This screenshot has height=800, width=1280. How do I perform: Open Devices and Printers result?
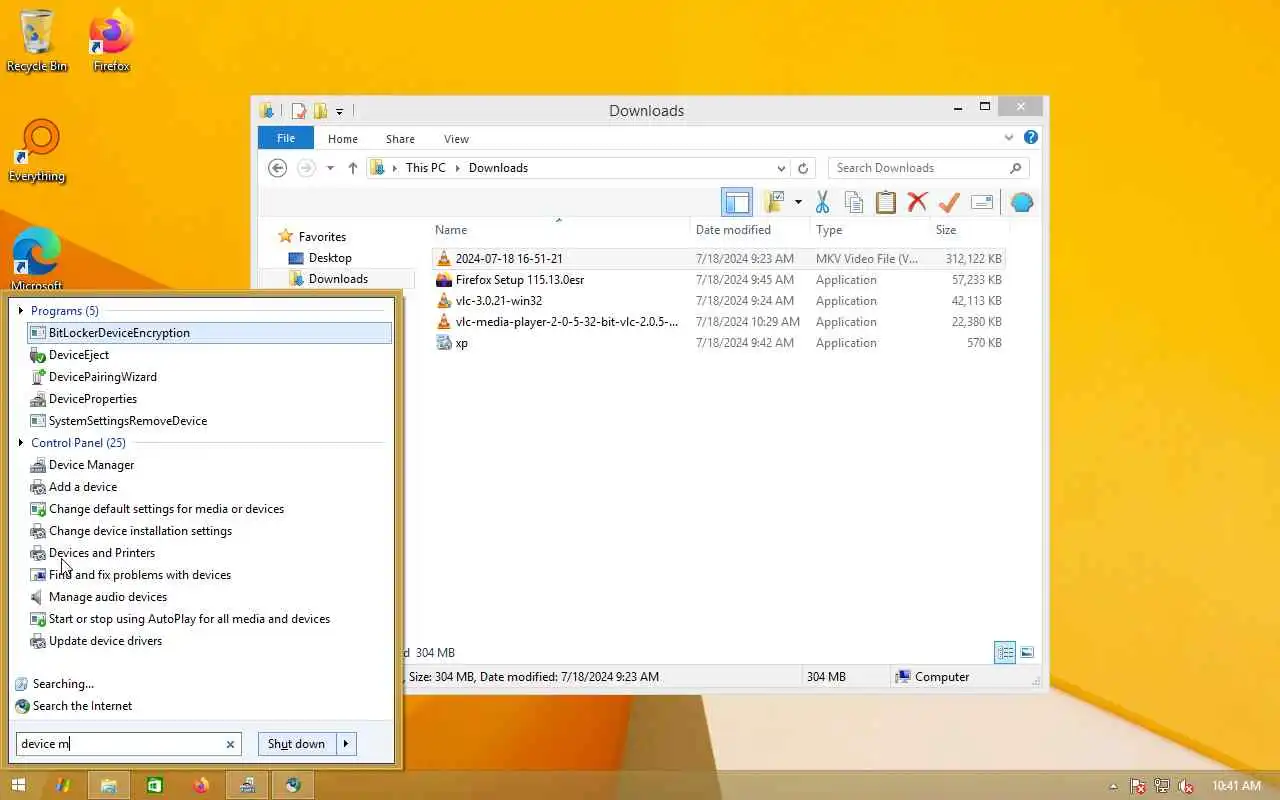coord(102,553)
